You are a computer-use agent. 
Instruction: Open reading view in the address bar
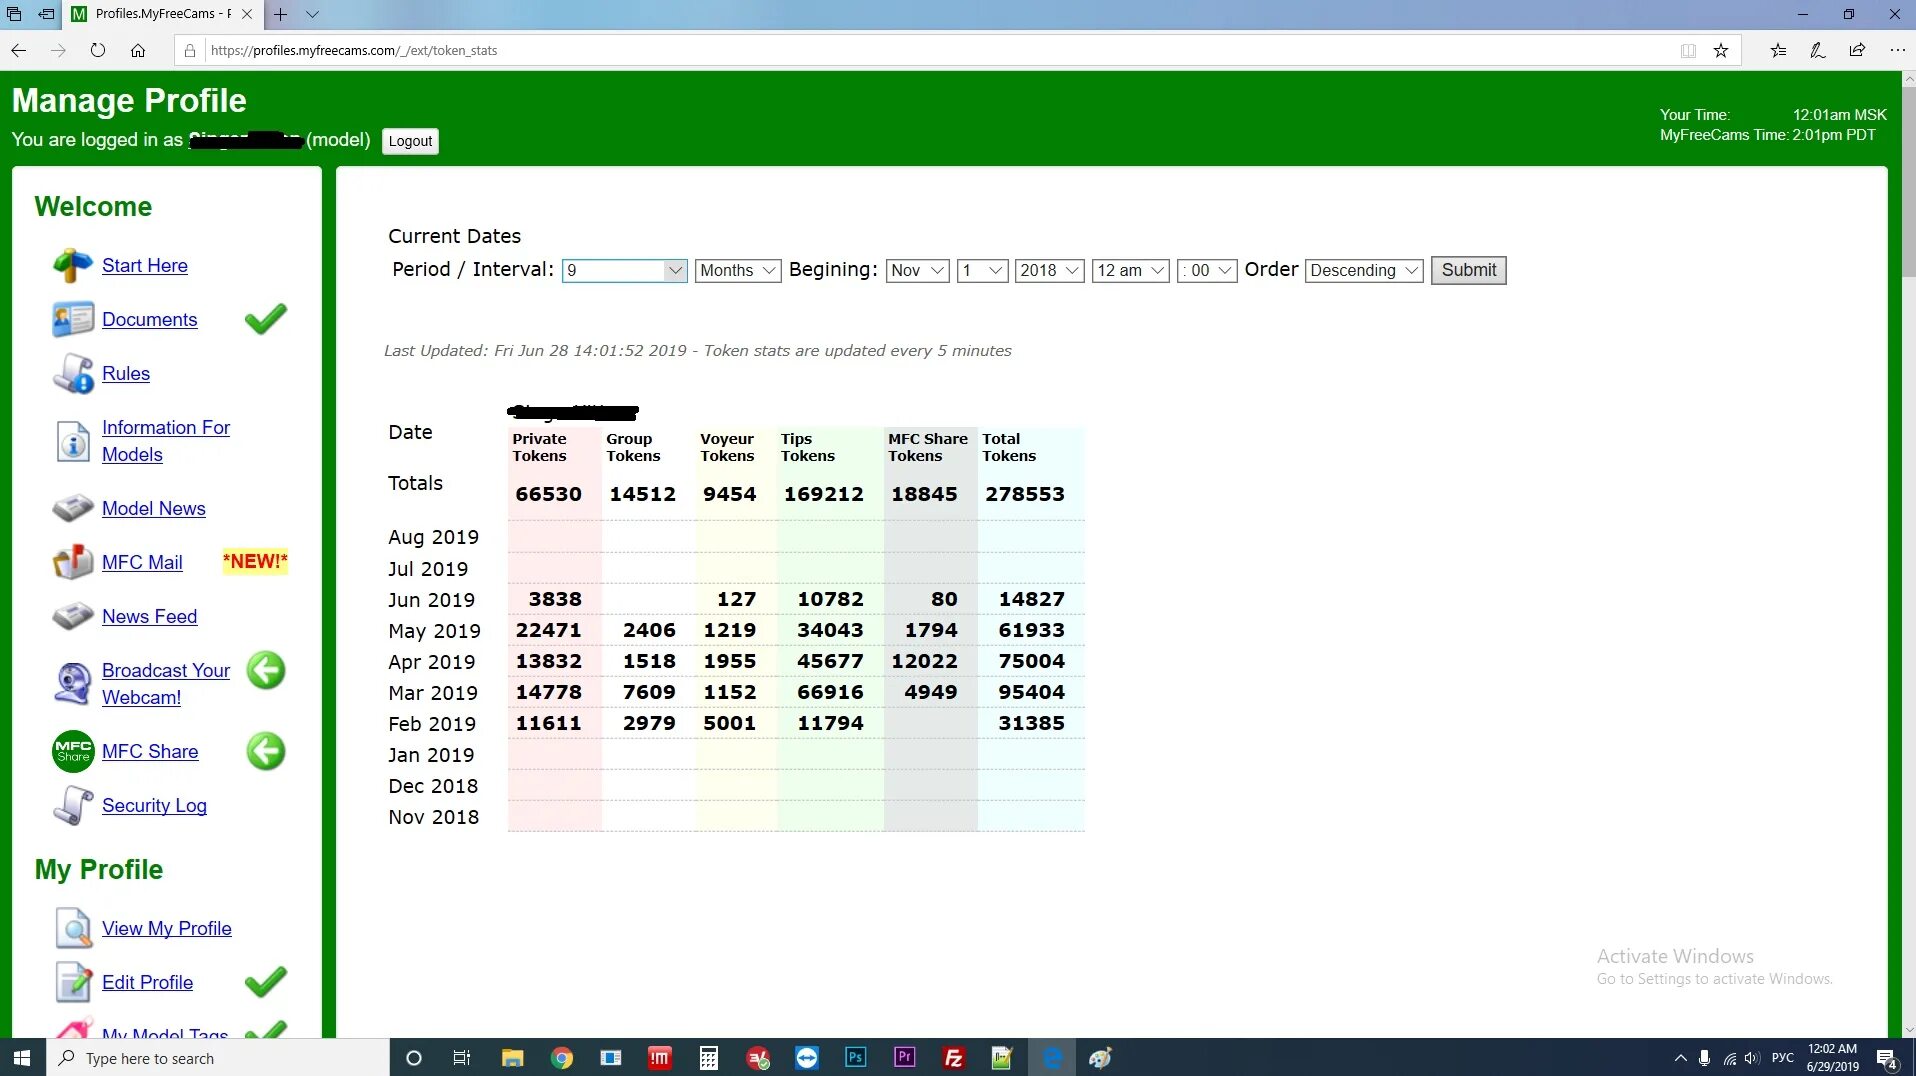(x=1688, y=50)
